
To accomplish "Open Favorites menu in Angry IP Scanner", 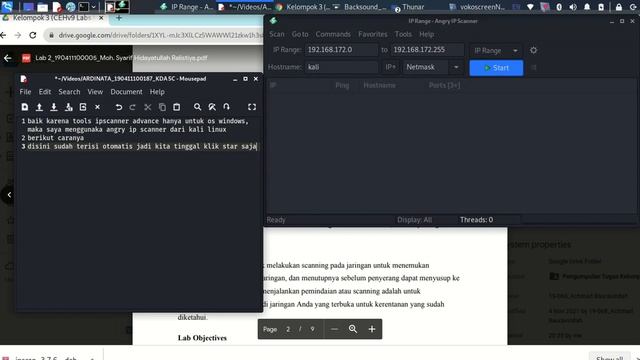I will tap(373, 34).
